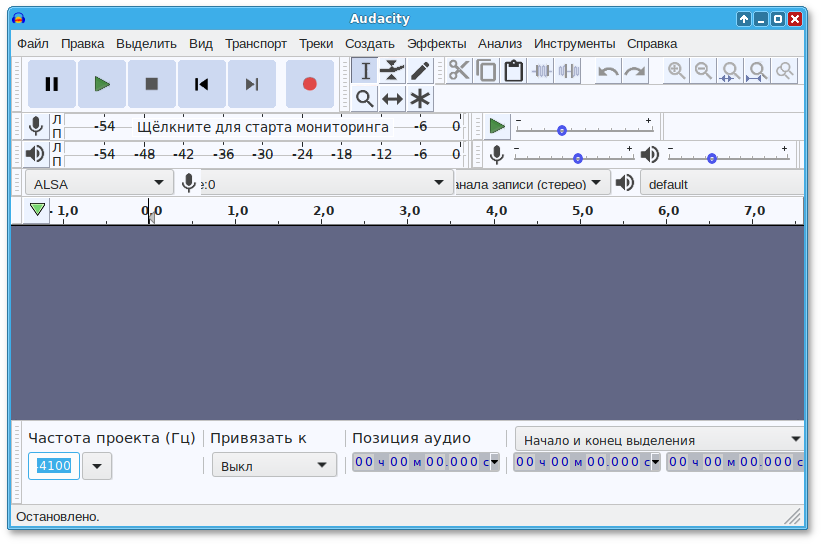This screenshot has height=544, width=821.
Task: Click Fit project to width icon
Action: point(758,71)
